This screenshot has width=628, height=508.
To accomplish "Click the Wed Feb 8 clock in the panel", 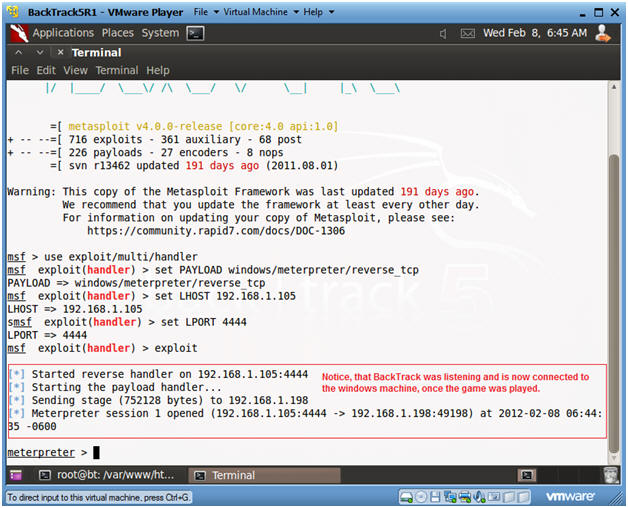I will (x=535, y=33).
